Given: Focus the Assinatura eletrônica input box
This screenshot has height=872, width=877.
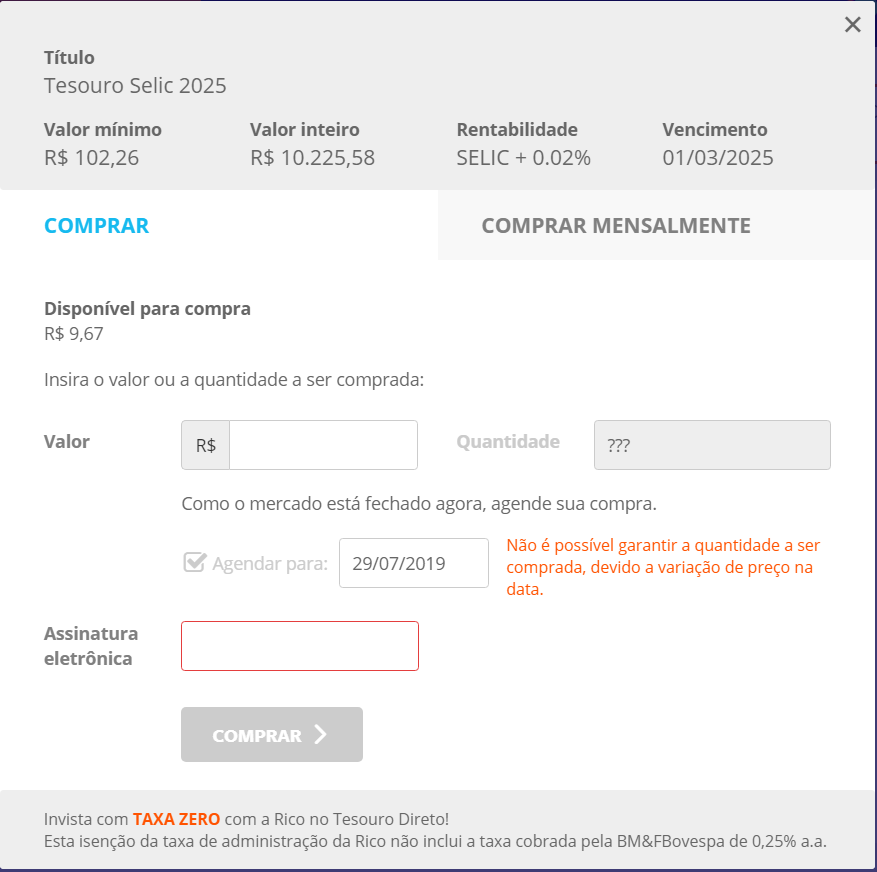Looking at the screenshot, I should click(x=300, y=646).
